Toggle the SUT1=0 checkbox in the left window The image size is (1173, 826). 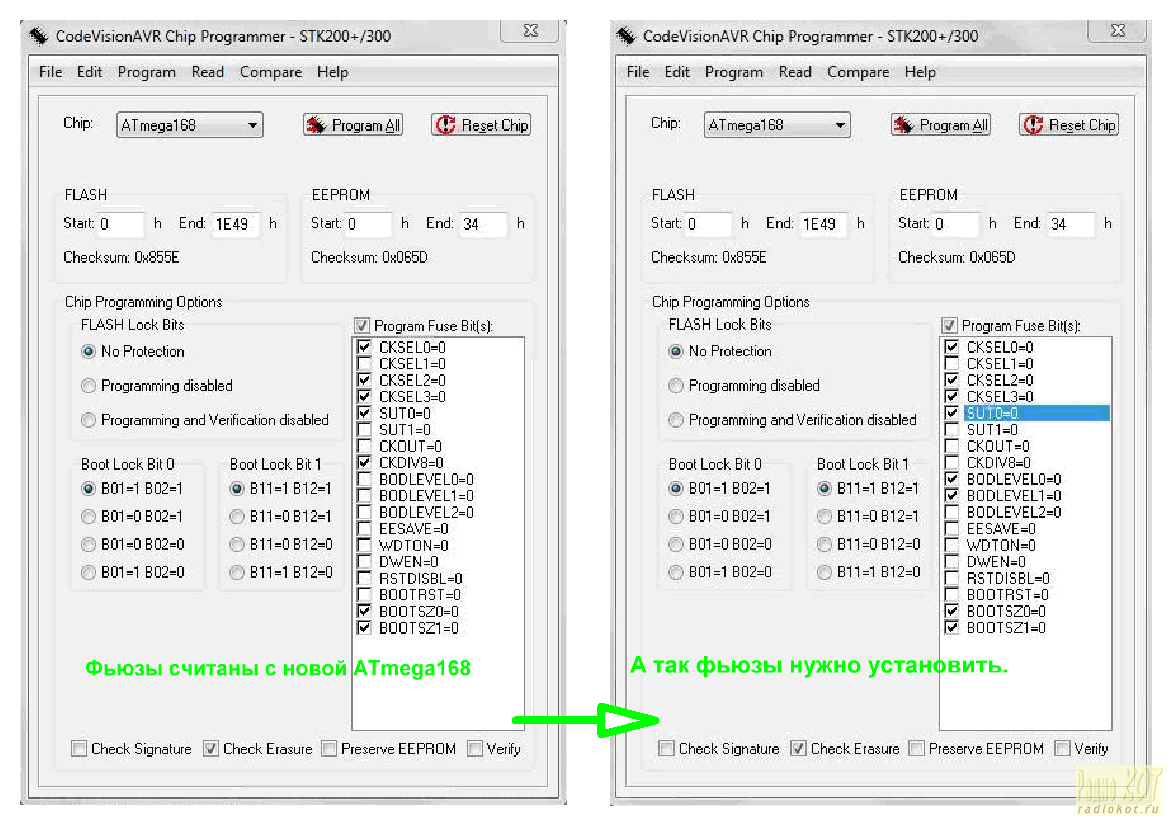pyautogui.click(x=364, y=429)
